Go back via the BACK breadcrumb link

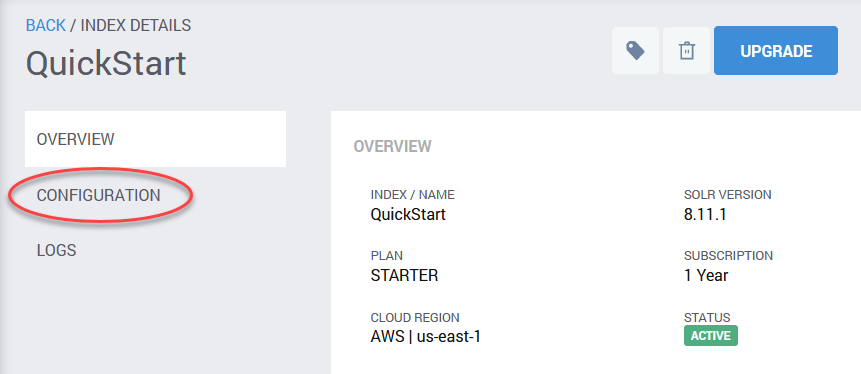click(x=46, y=25)
